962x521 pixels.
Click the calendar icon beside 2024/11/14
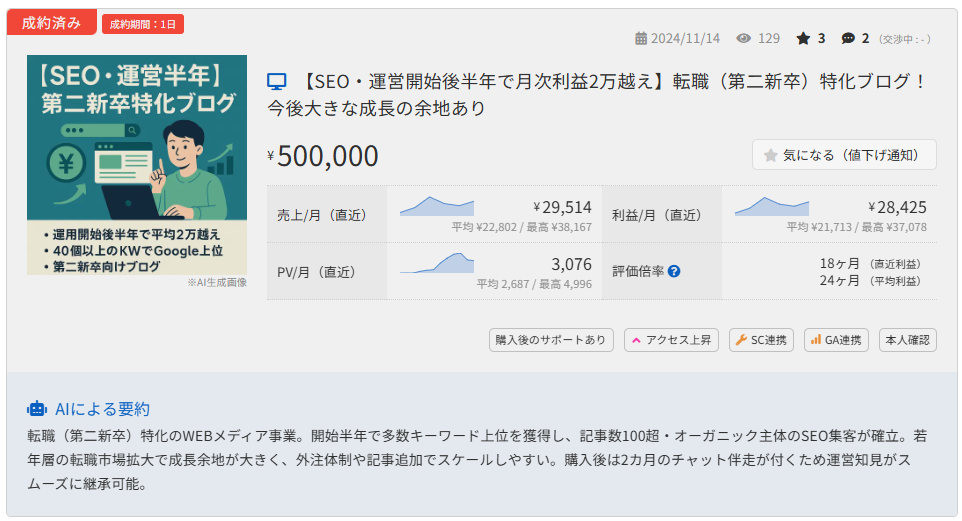[641, 39]
